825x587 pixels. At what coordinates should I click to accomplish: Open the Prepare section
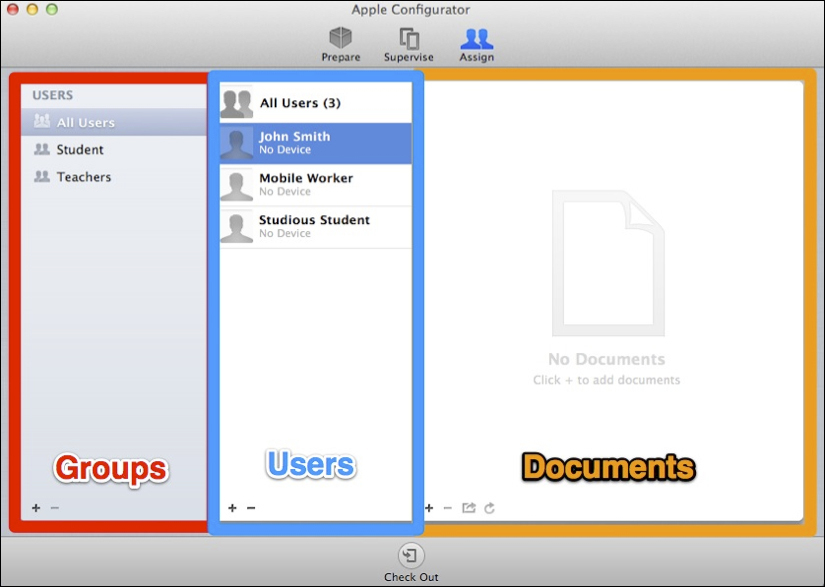click(x=340, y=45)
